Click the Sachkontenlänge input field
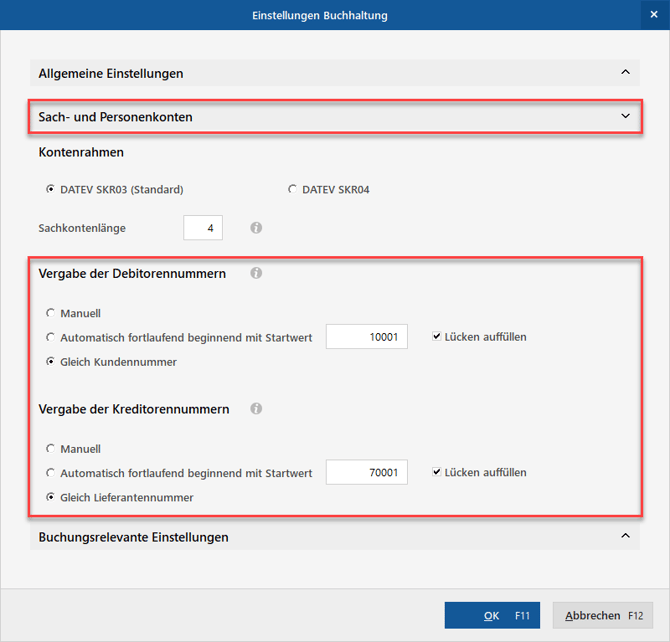Viewport: 670px width, 642px height. 203,228
